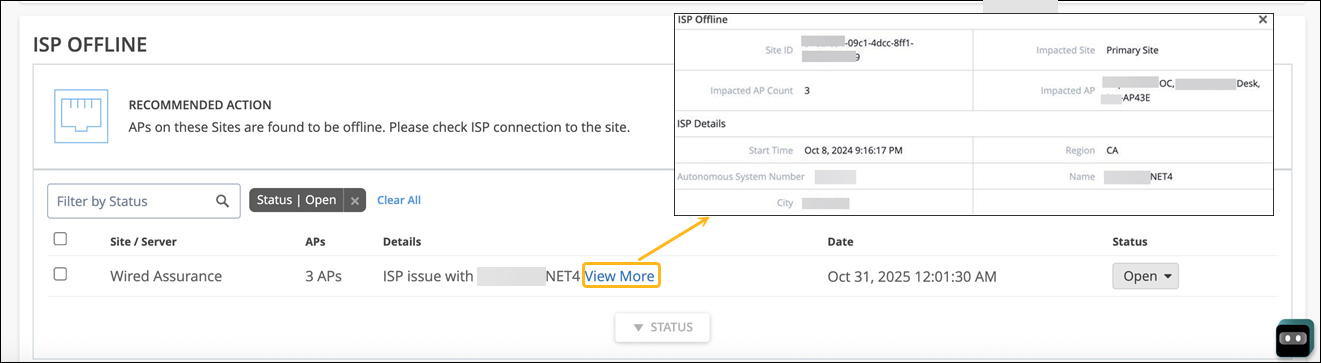Image resolution: width=1321 pixels, height=363 pixels.
Task: Open the Open status dropdown
Action: (1145, 276)
